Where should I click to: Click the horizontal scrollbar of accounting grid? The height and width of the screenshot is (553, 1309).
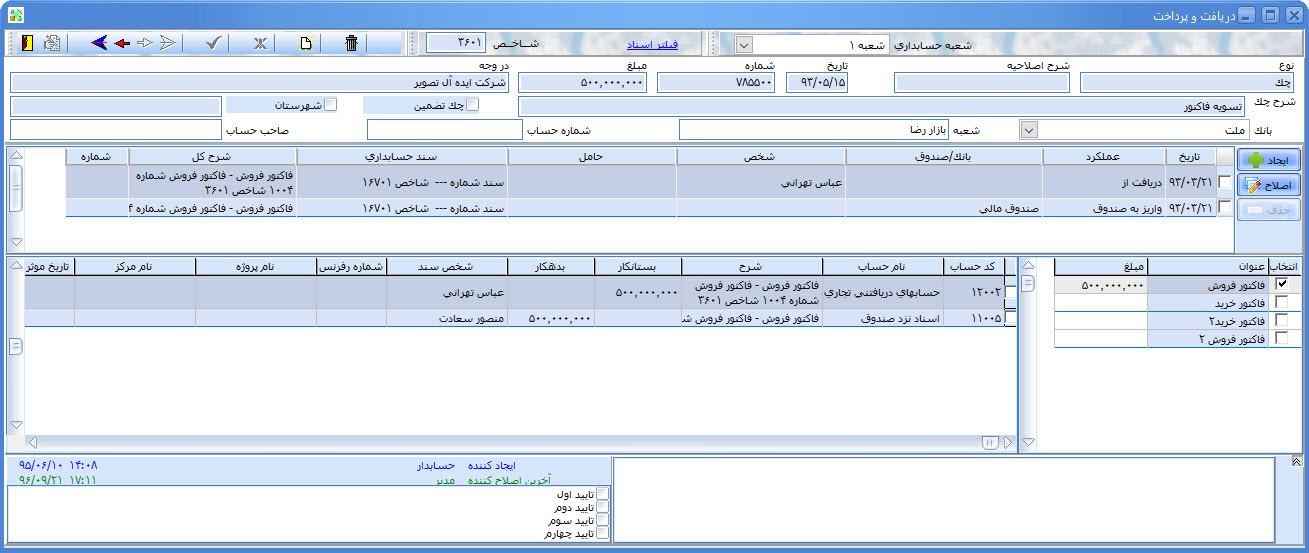pyautogui.click(x=500, y=442)
